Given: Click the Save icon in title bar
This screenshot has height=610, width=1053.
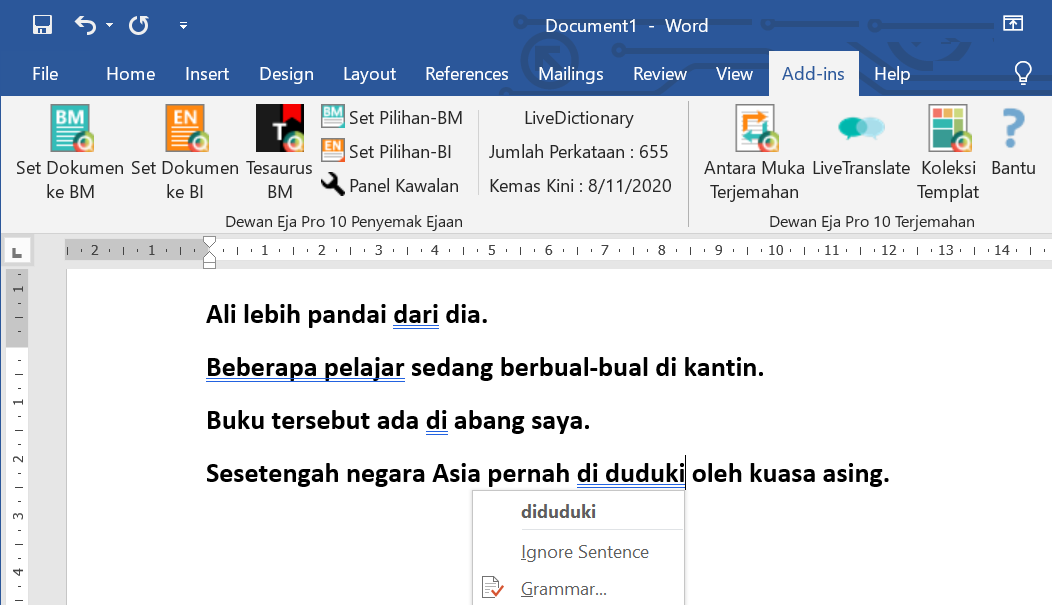Looking at the screenshot, I should point(43,25).
